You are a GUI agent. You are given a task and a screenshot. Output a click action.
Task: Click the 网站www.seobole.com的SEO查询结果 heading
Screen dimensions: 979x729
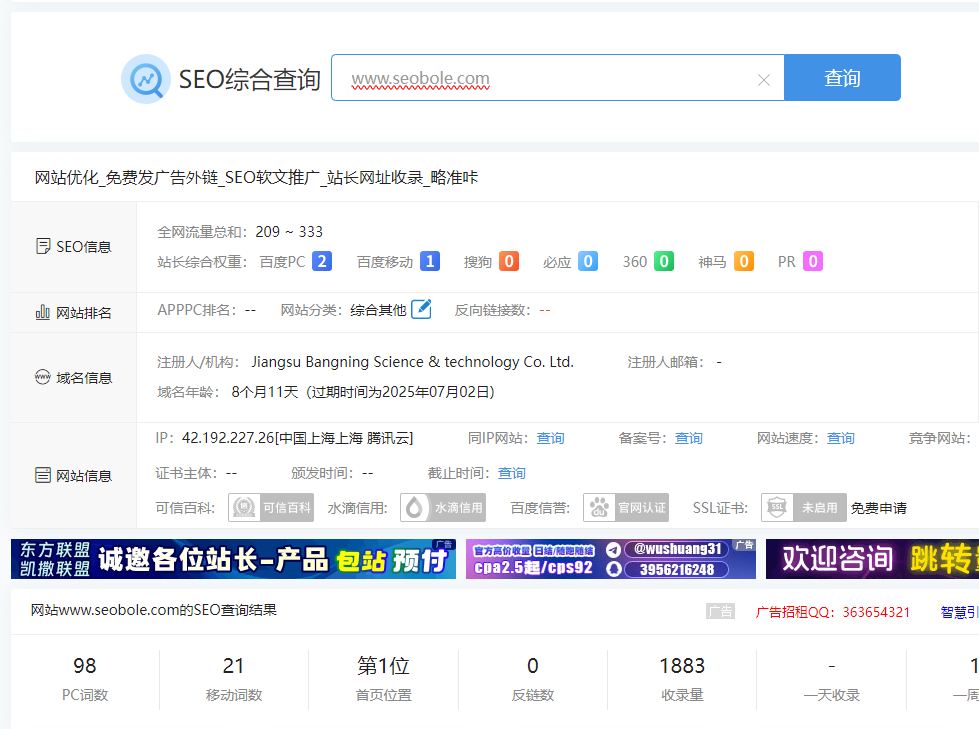(x=154, y=610)
